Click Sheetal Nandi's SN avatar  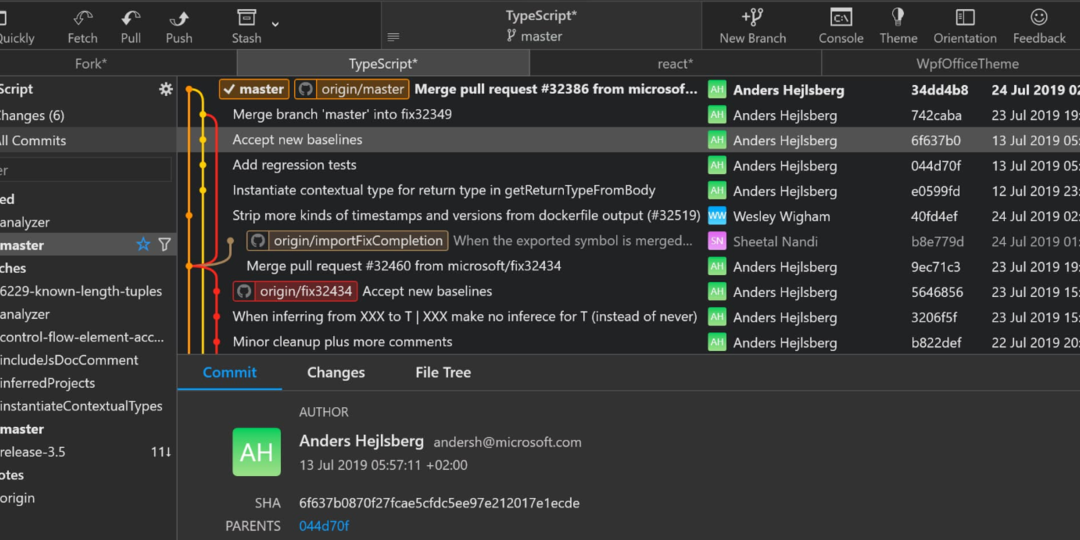717,241
